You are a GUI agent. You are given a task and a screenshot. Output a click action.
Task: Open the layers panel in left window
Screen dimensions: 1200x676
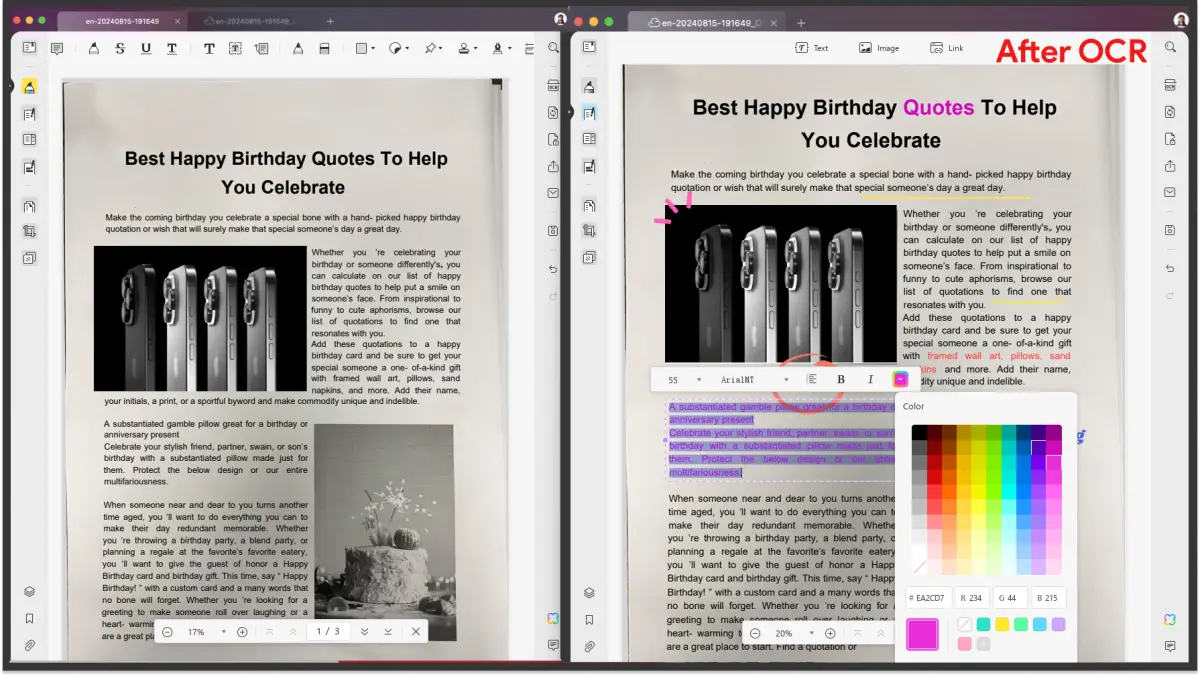click(29, 592)
